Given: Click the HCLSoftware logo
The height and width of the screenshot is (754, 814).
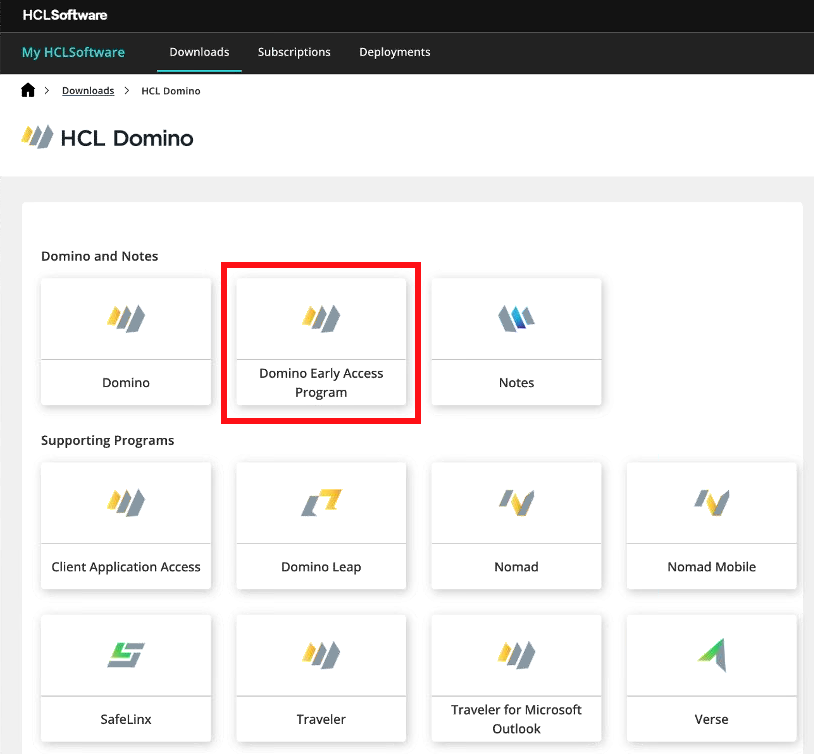Looking at the screenshot, I should tap(65, 15).
